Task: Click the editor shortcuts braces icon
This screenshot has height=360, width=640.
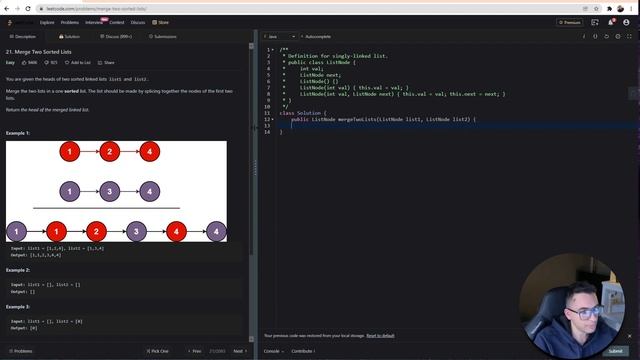Action: click(x=595, y=36)
